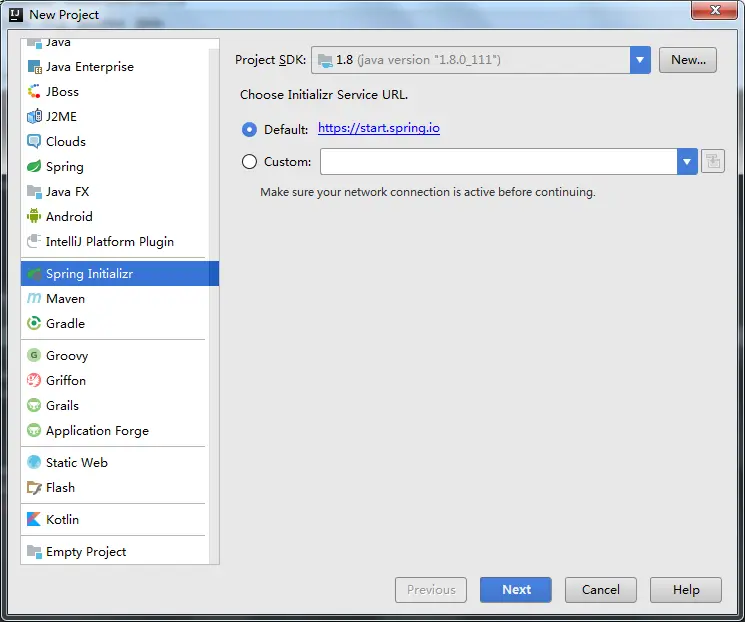Viewport: 745px width, 622px height.
Task: Select the Clouds label
Action: click(66, 142)
